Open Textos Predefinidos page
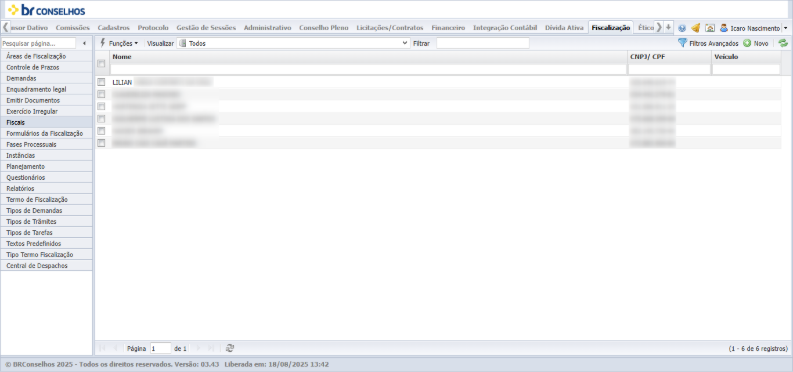 [x=47, y=244]
